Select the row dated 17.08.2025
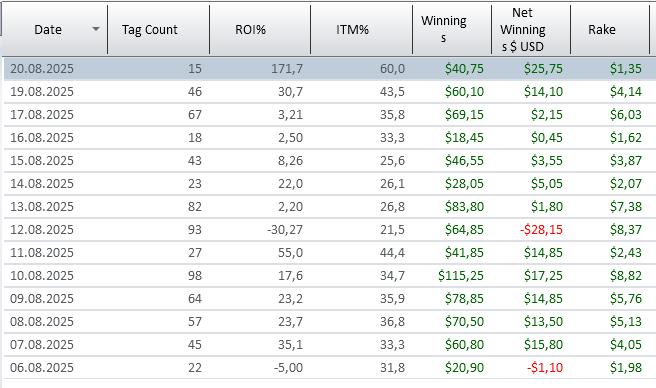 pyautogui.click(x=330, y=115)
